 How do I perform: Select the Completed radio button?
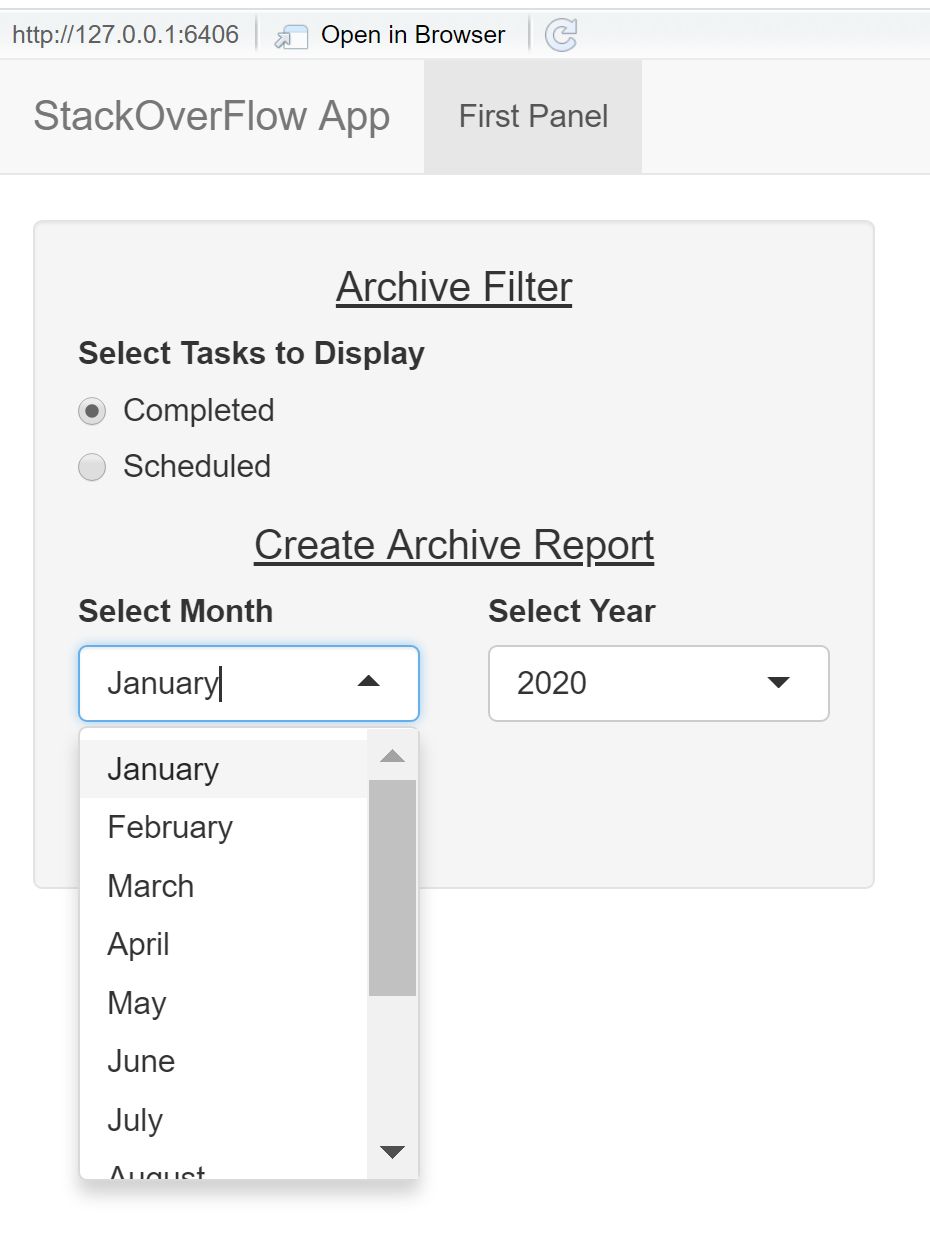coord(92,411)
